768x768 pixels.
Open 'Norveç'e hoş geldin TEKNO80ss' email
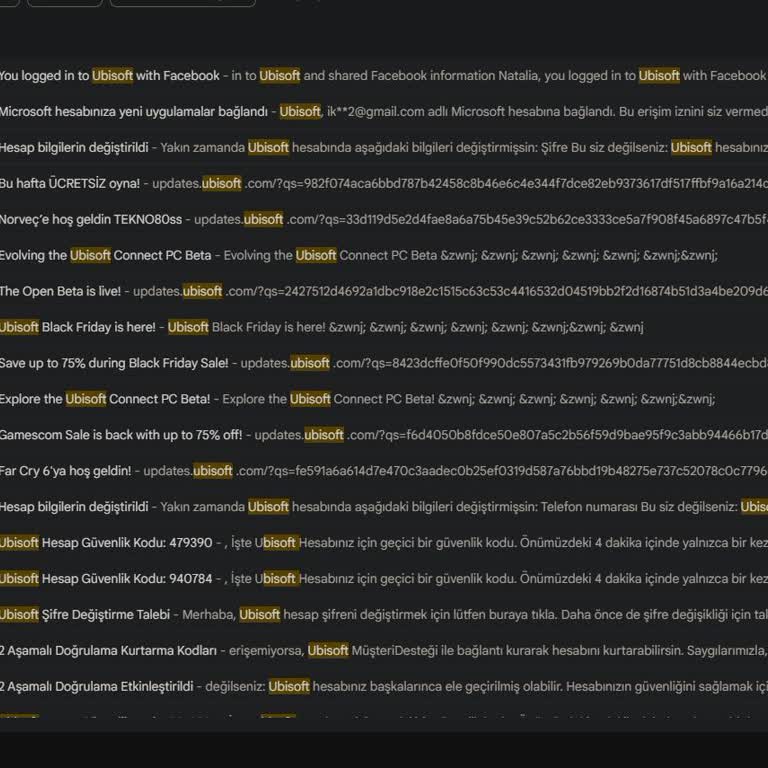point(384,219)
